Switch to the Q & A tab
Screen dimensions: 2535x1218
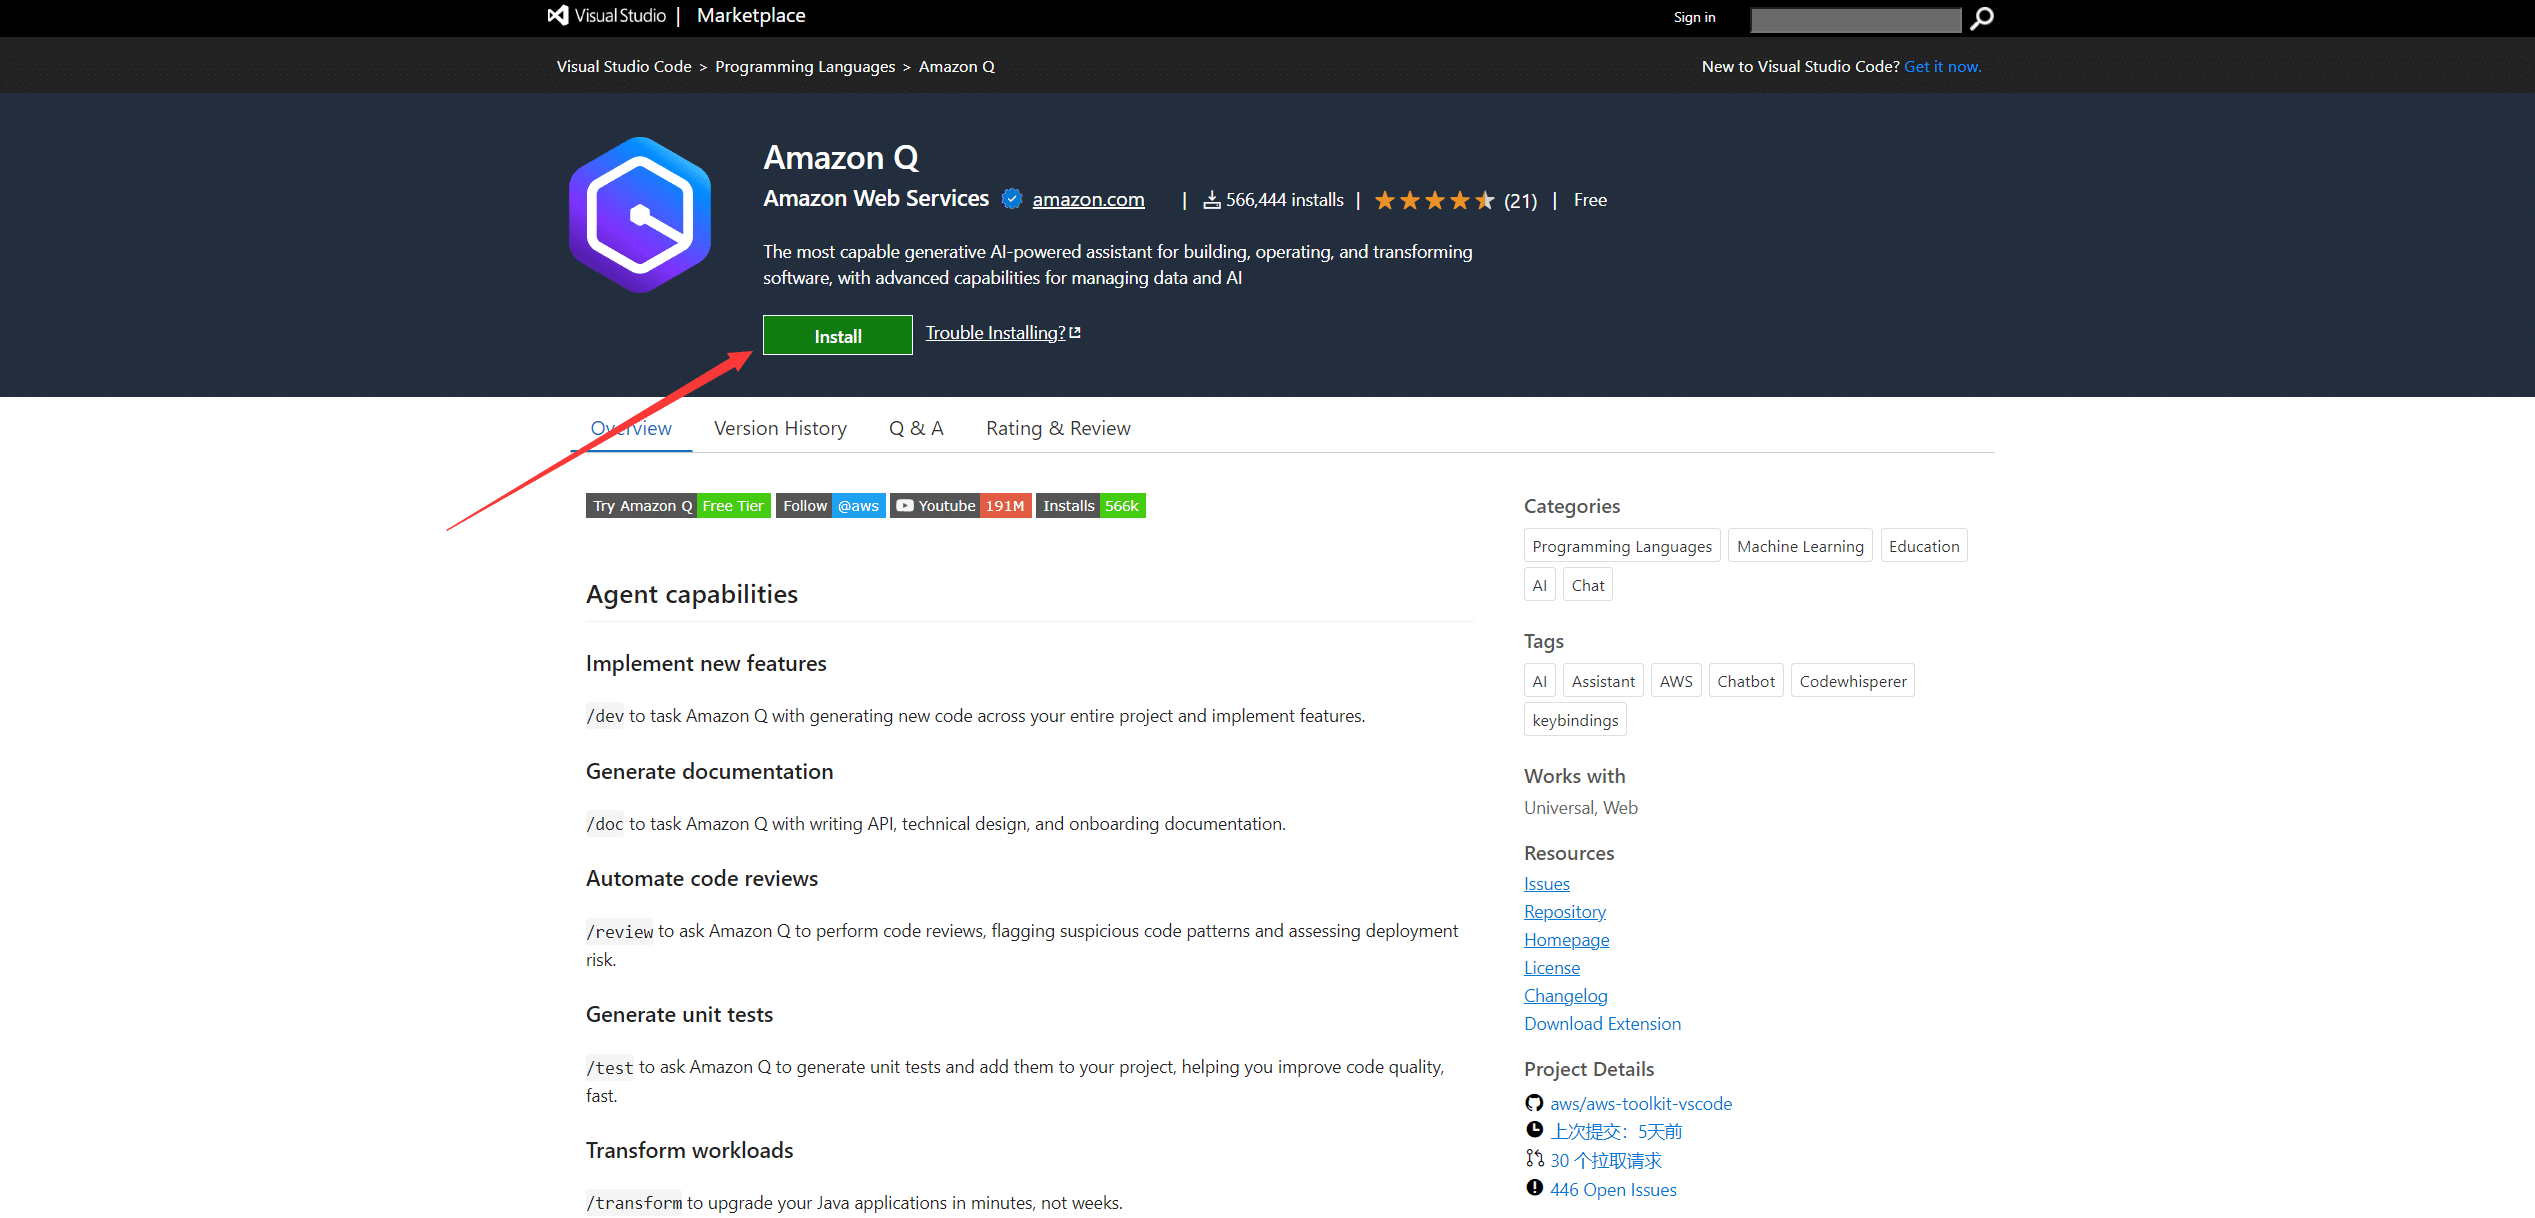pyautogui.click(x=916, y=428)
